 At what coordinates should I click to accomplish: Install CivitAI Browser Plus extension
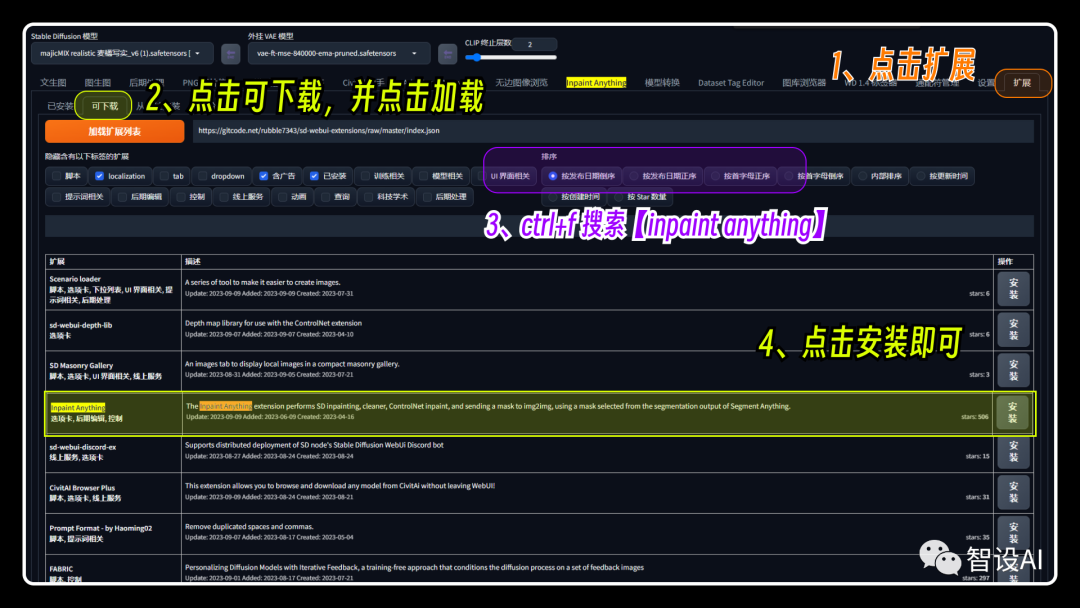click(1013, 492)
